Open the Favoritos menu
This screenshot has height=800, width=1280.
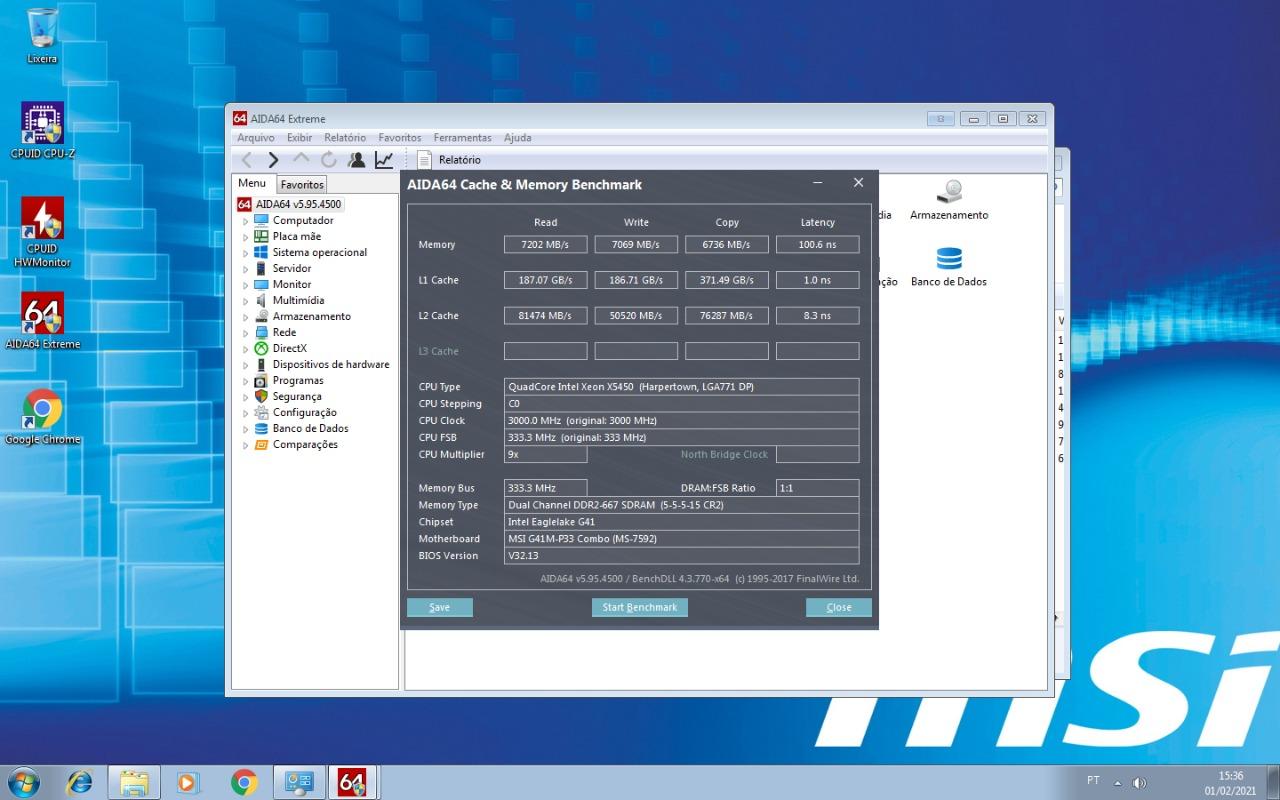click(x=400, y=138)
